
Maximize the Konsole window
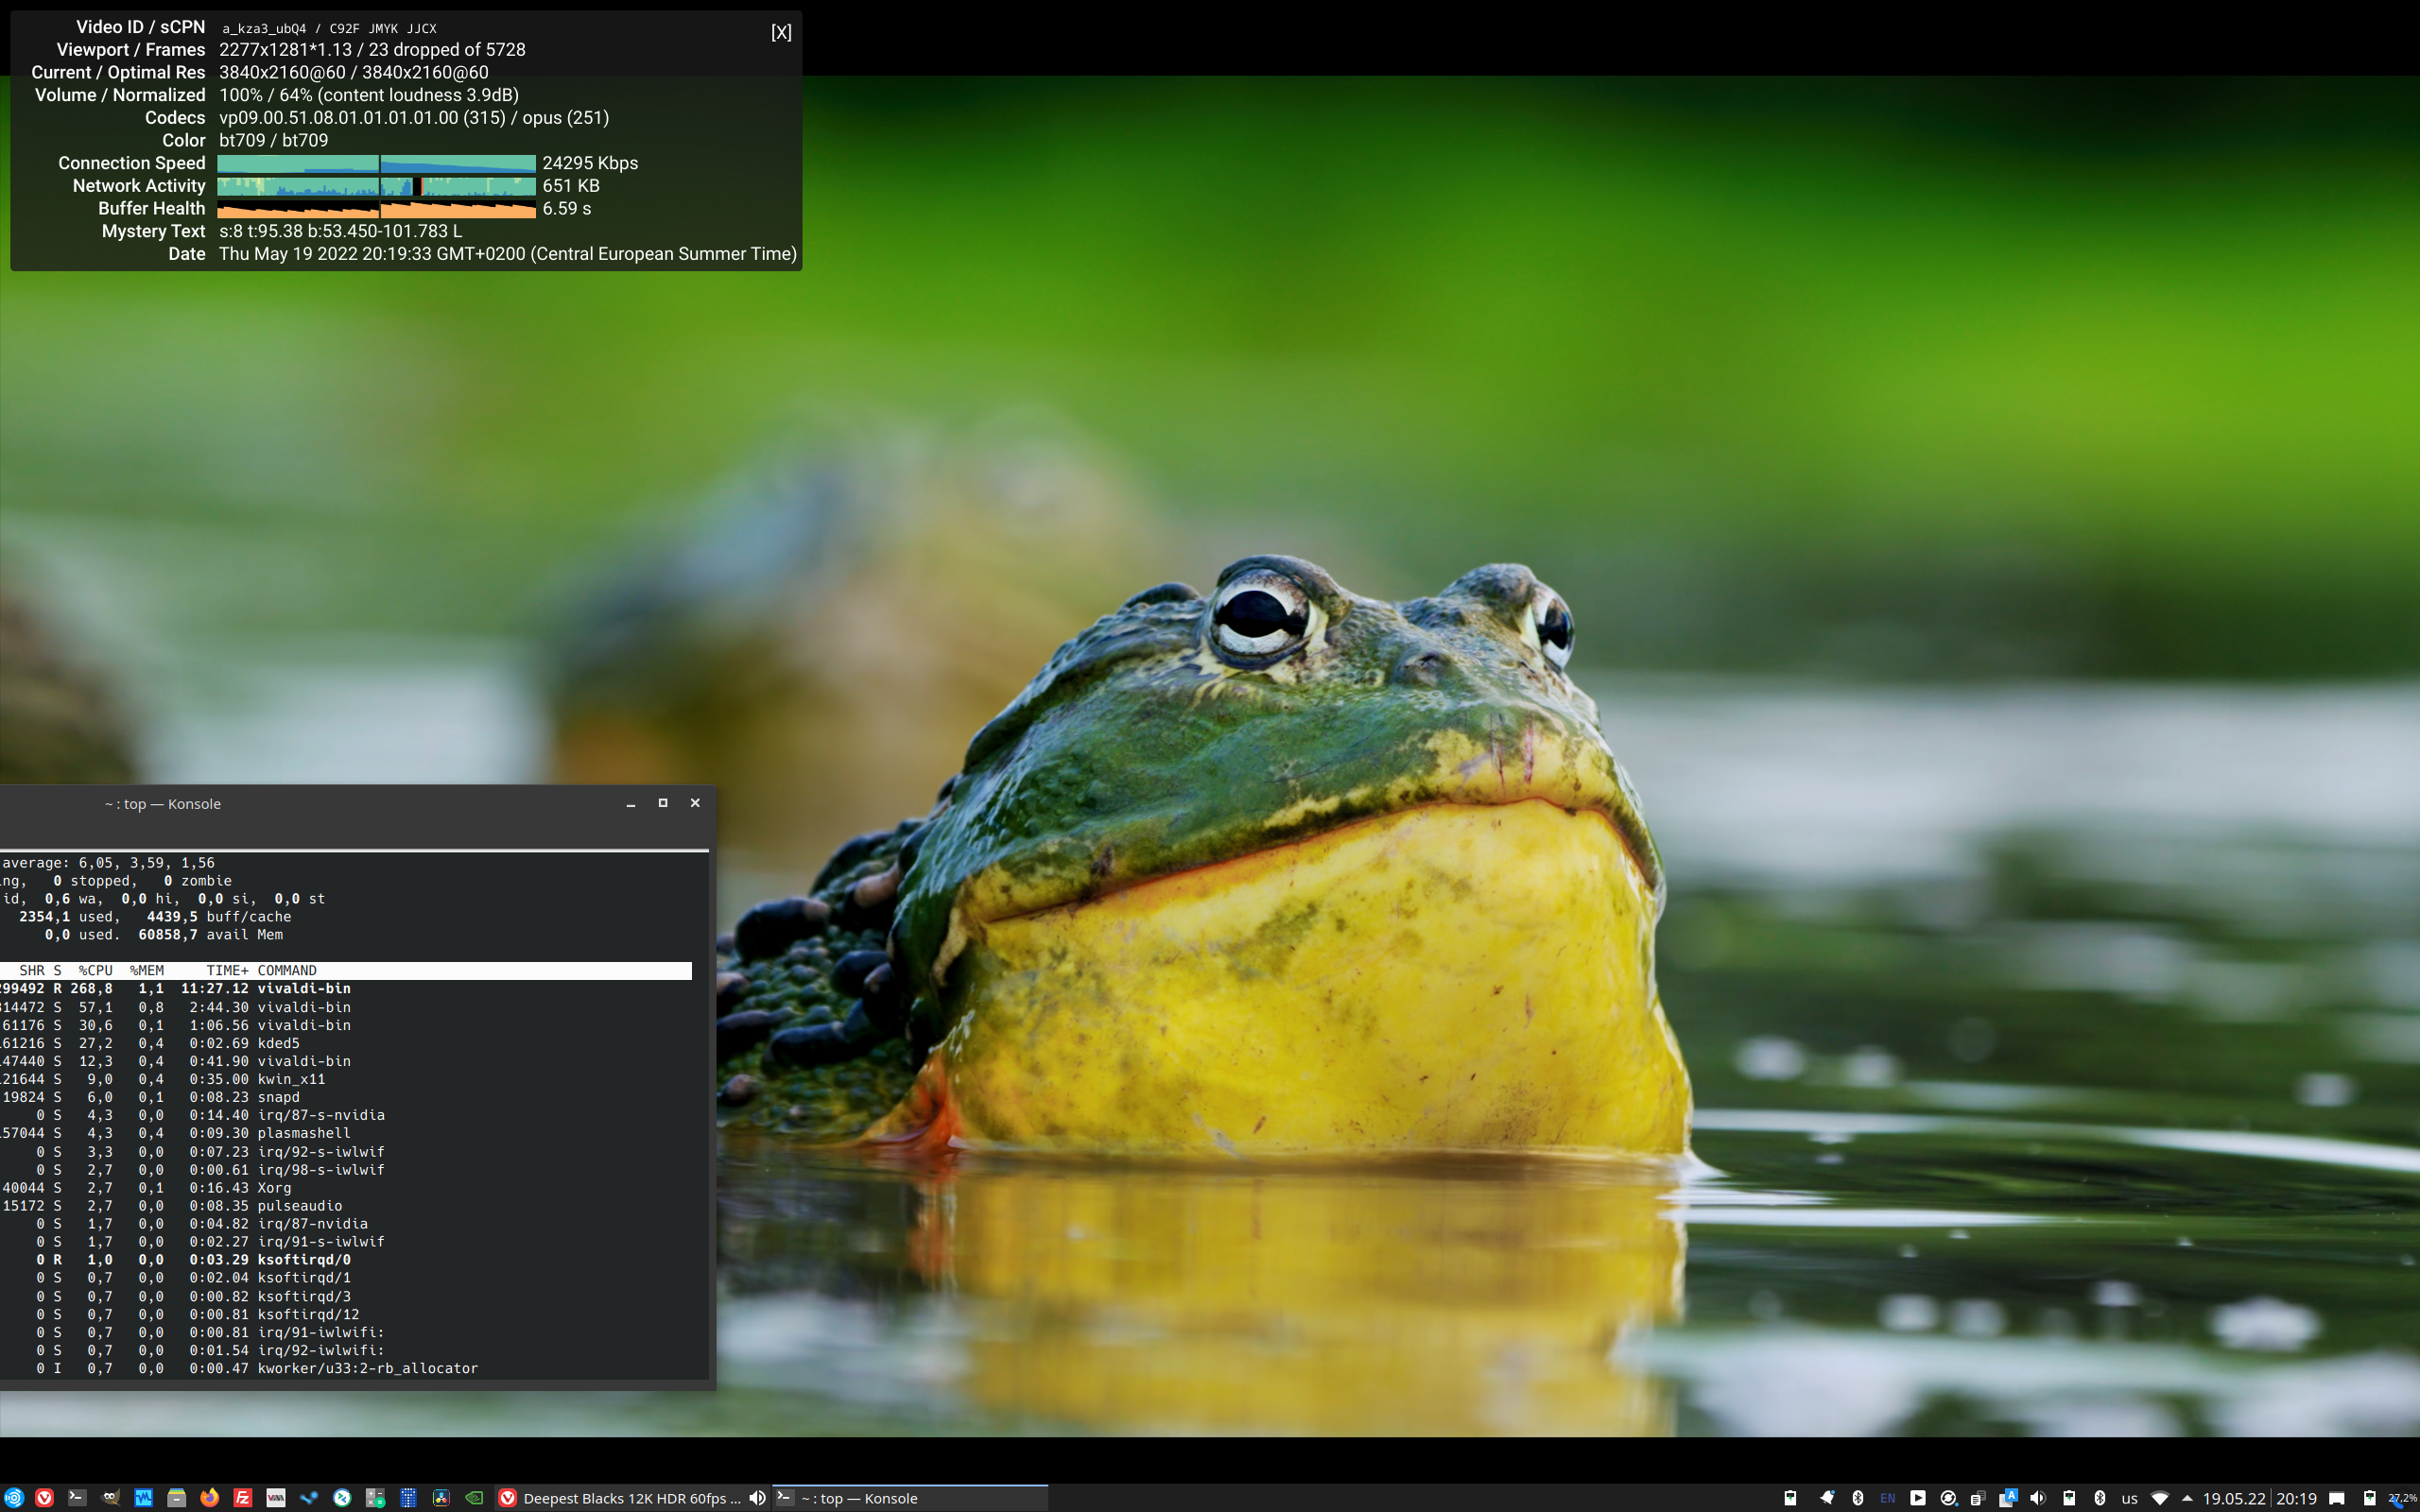tap(662, 803)
